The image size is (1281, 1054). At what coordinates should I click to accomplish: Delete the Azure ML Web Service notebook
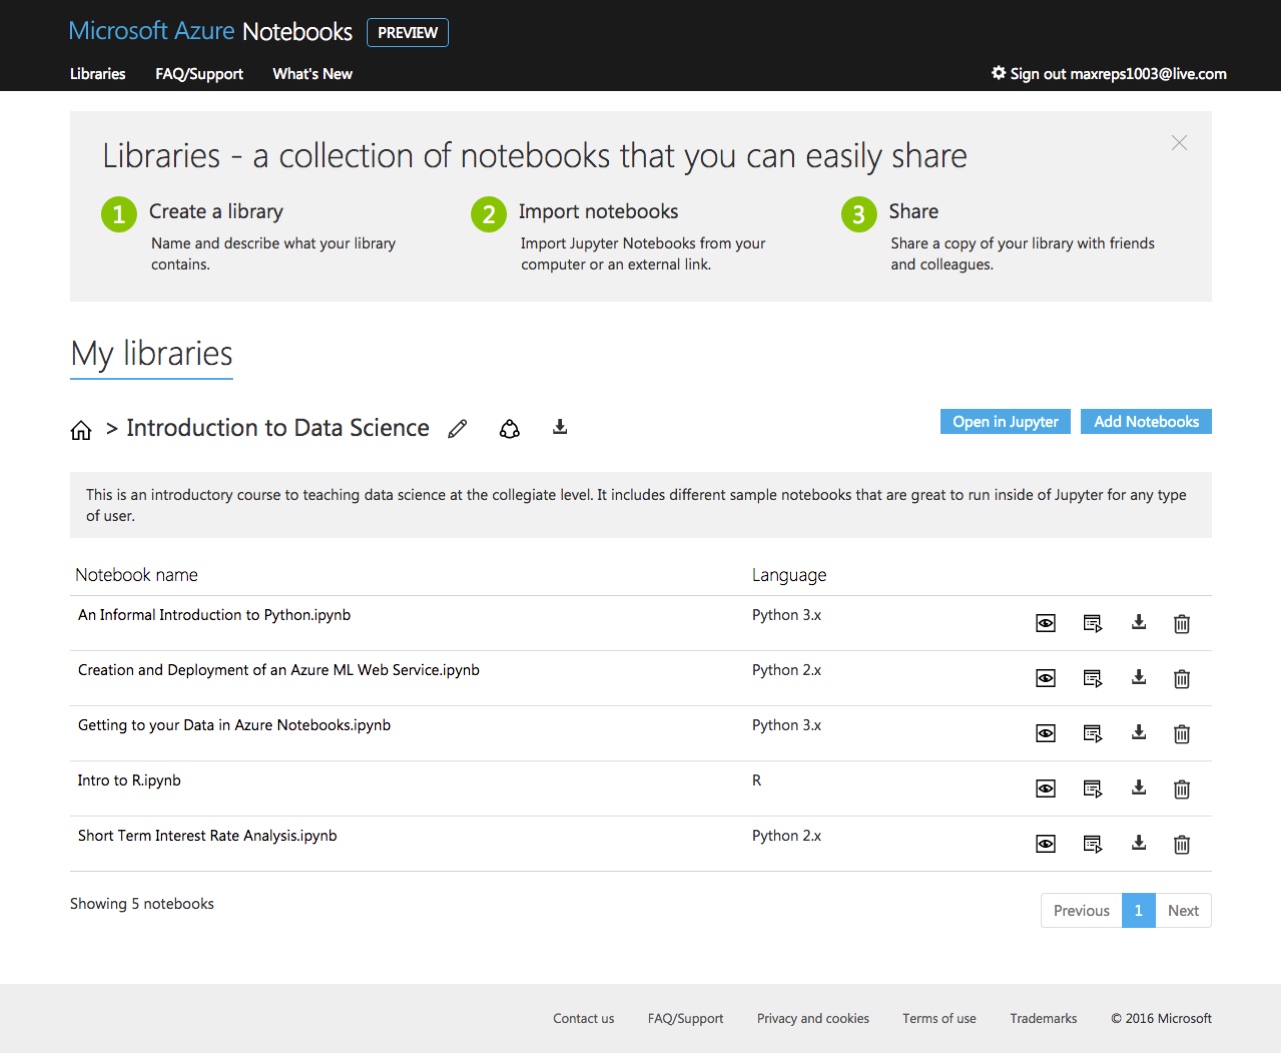(1182, 679)
